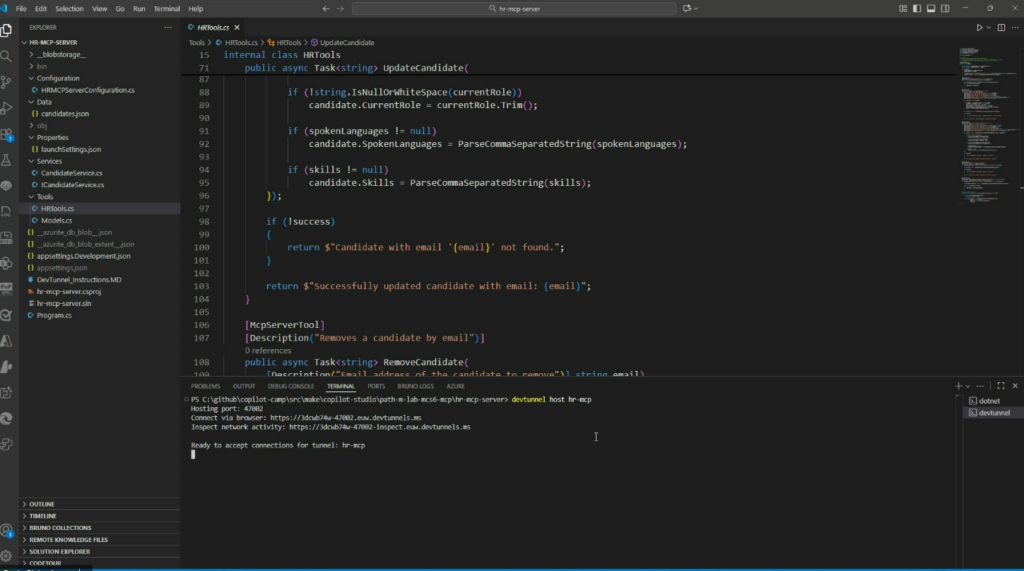Viewport: 1024px width, 571px height.
Task: Open the Extensions view
Action: pyautogui.click(x=7, y=134)
